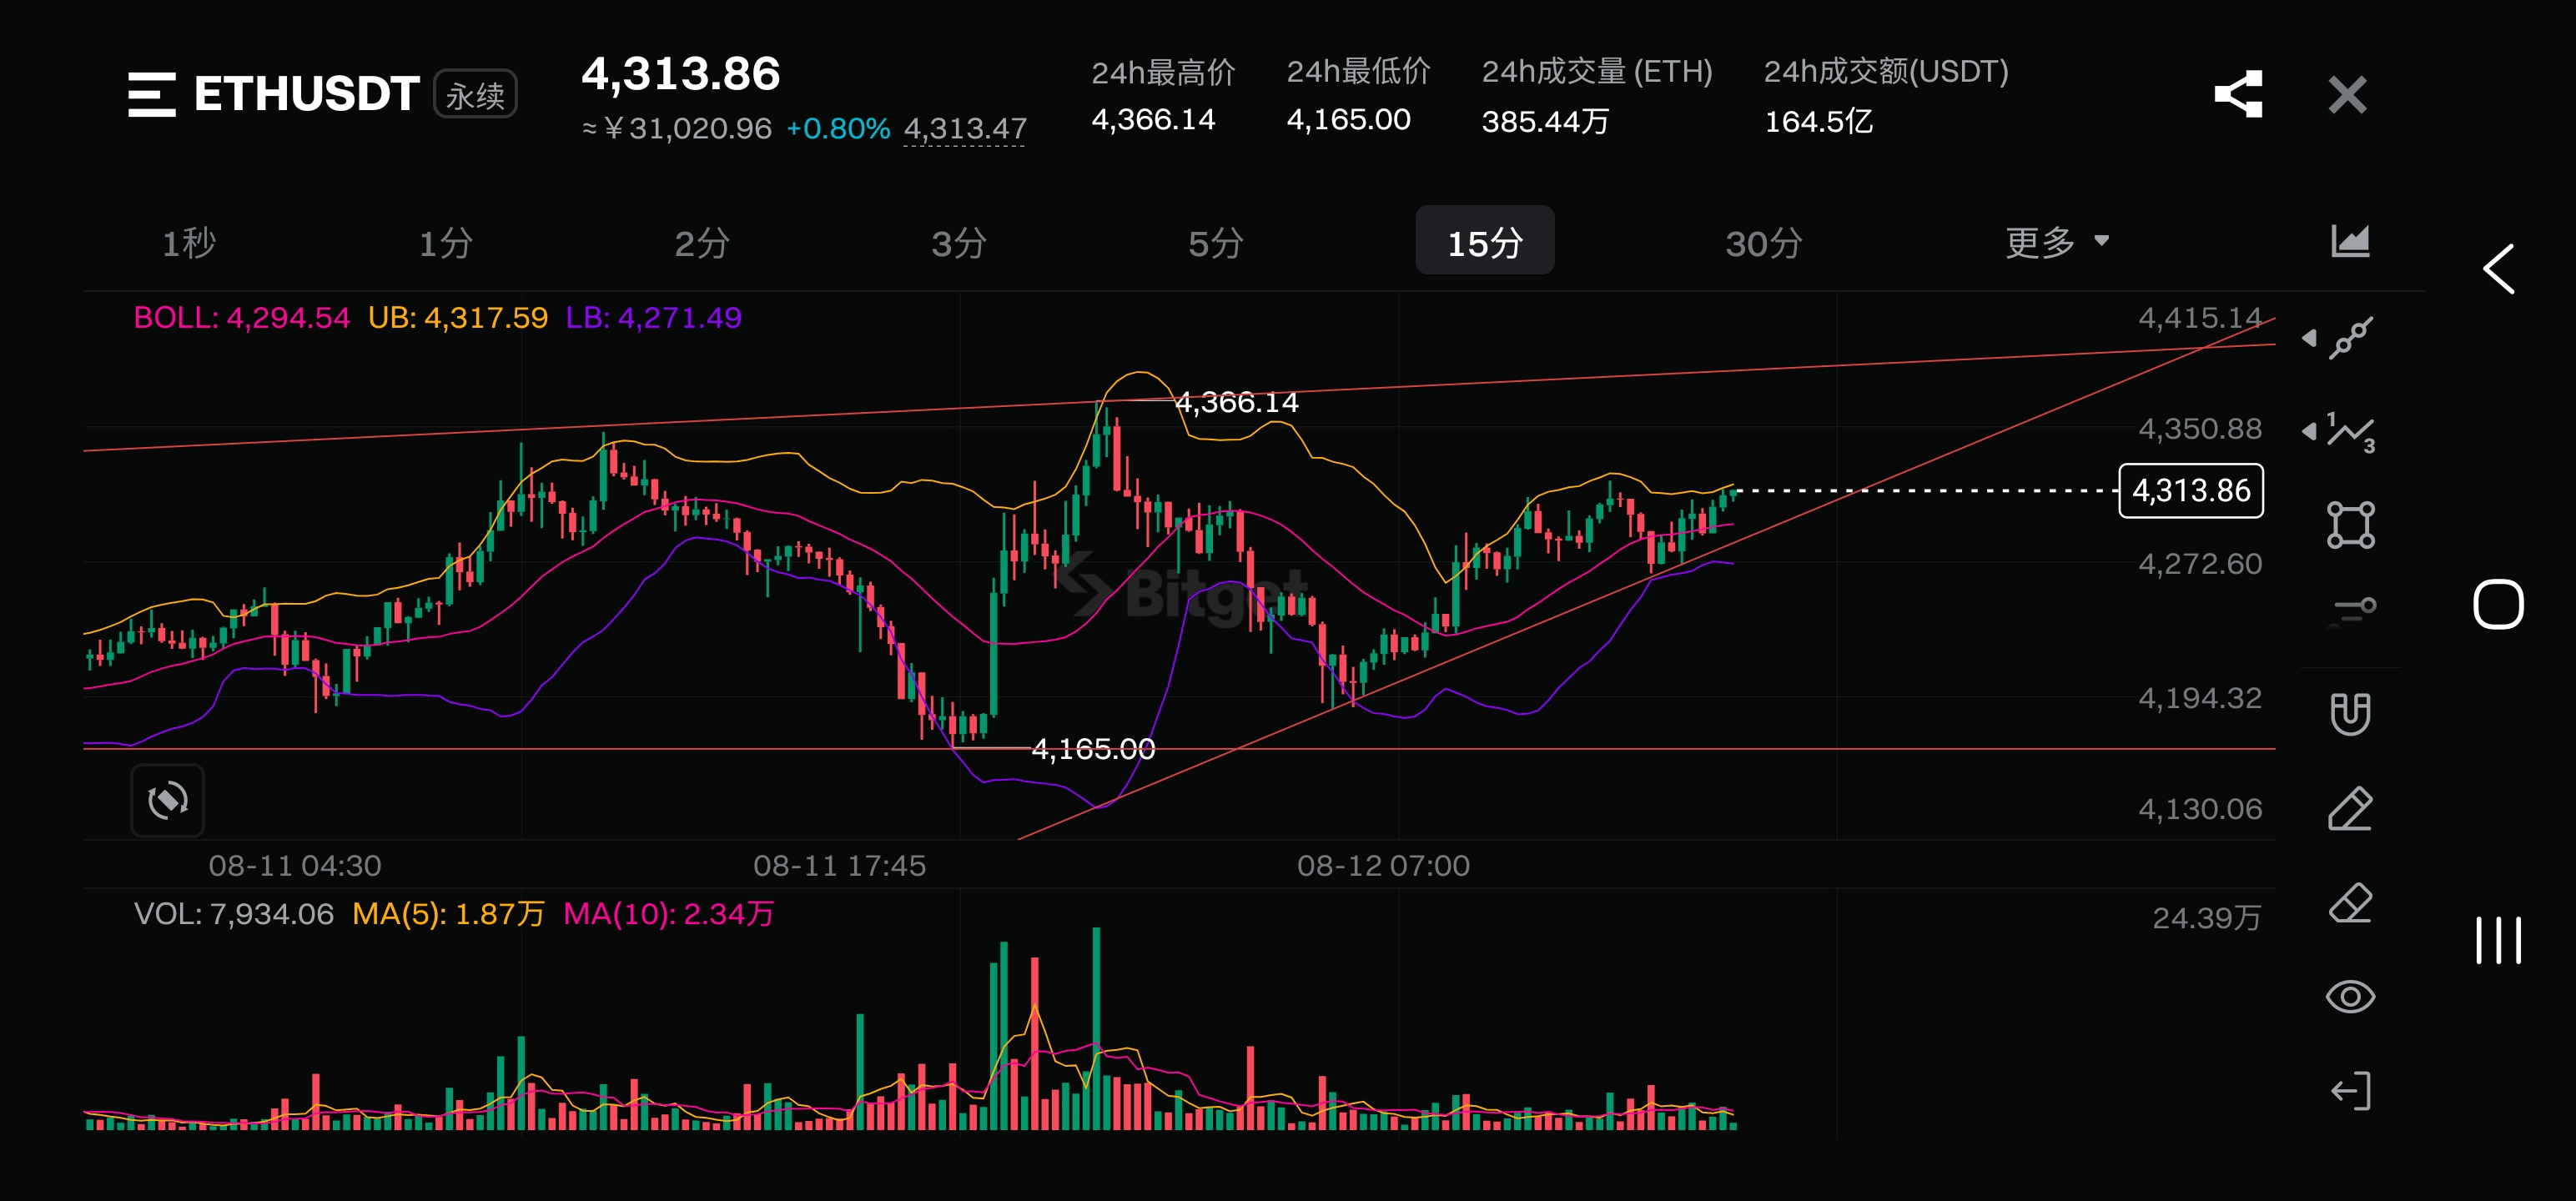The image size is (2576, 1201).
Task: Select the rectangle shape drawing tool
Action: pyautogui.click(x=2350, y=525)
